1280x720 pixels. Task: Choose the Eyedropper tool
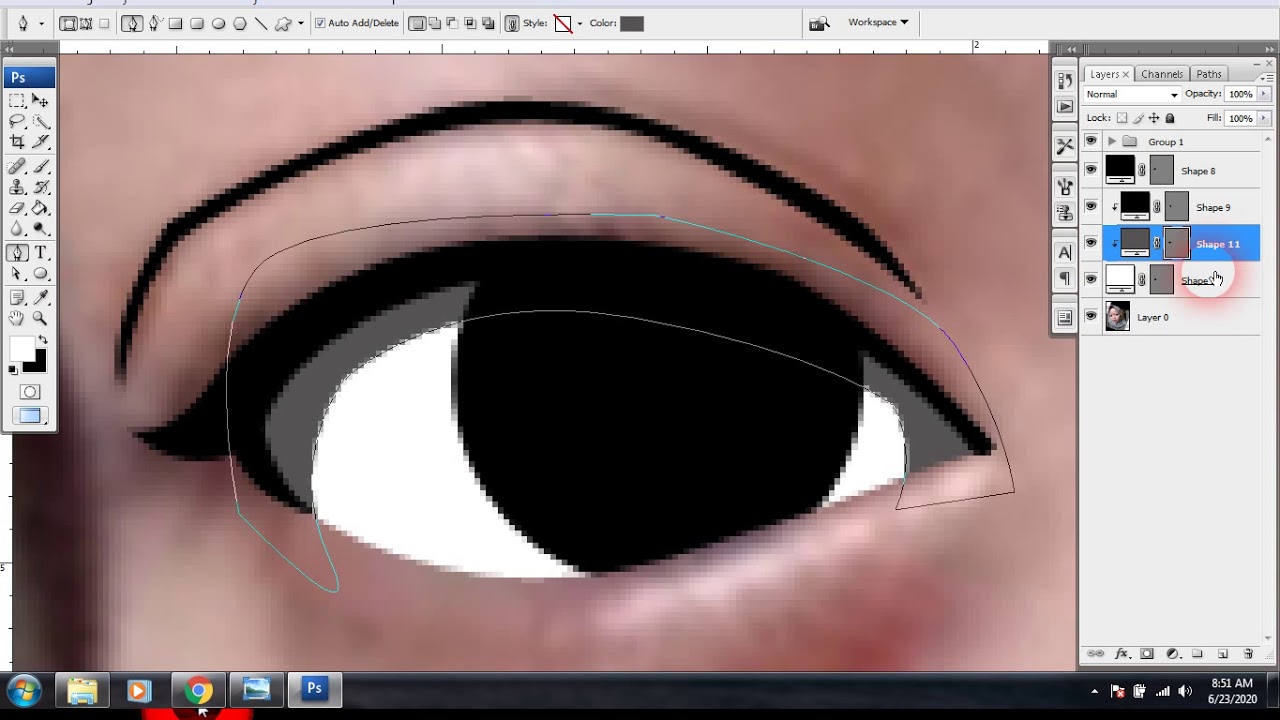click(x=41, y=297)
